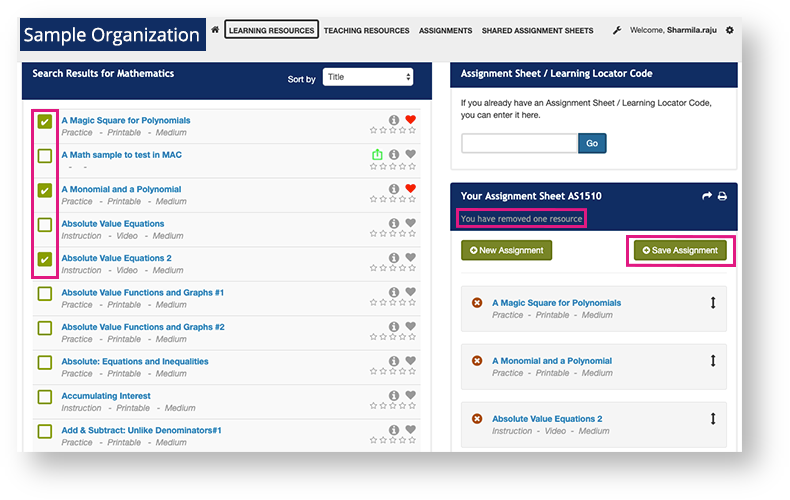This screenshot has height=500, width=790.
Task: Open the settings gear icon
Action: click(729, 31)
